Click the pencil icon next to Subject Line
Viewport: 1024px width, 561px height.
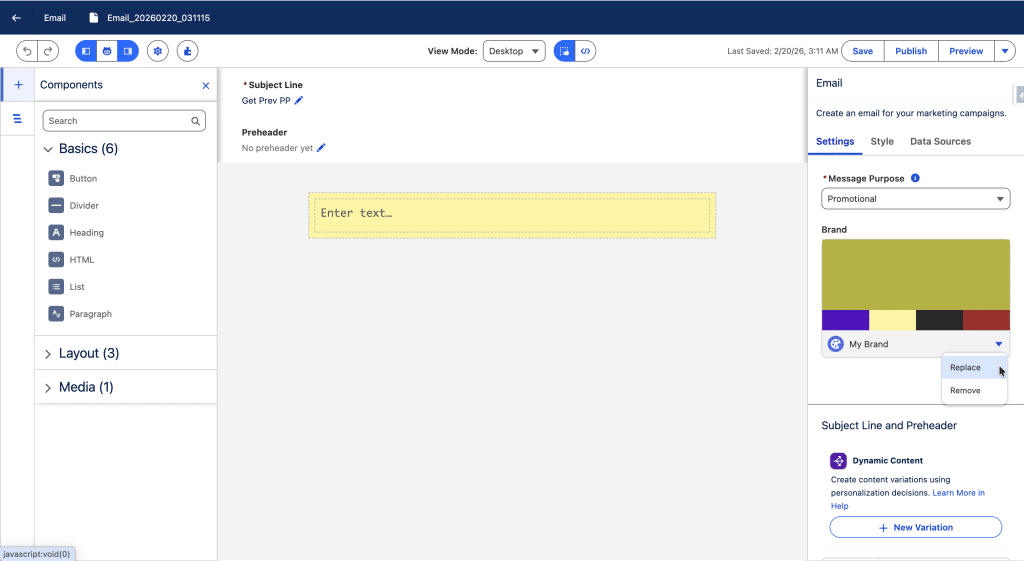[x=299, y=100]
